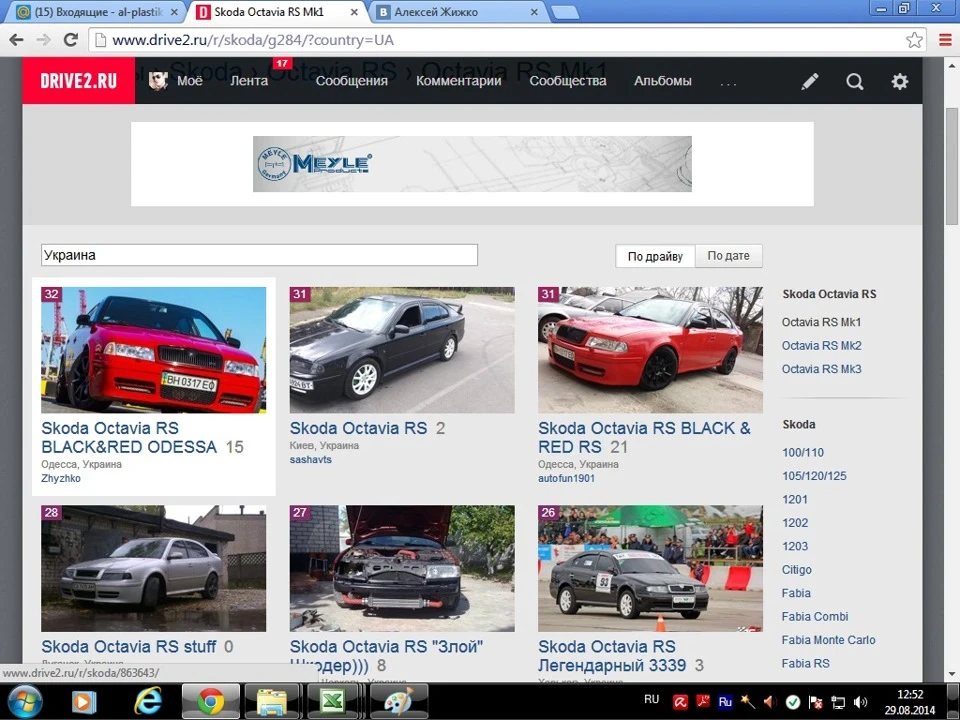Open Skoda 100/110 model link

[x=803, y=452]
